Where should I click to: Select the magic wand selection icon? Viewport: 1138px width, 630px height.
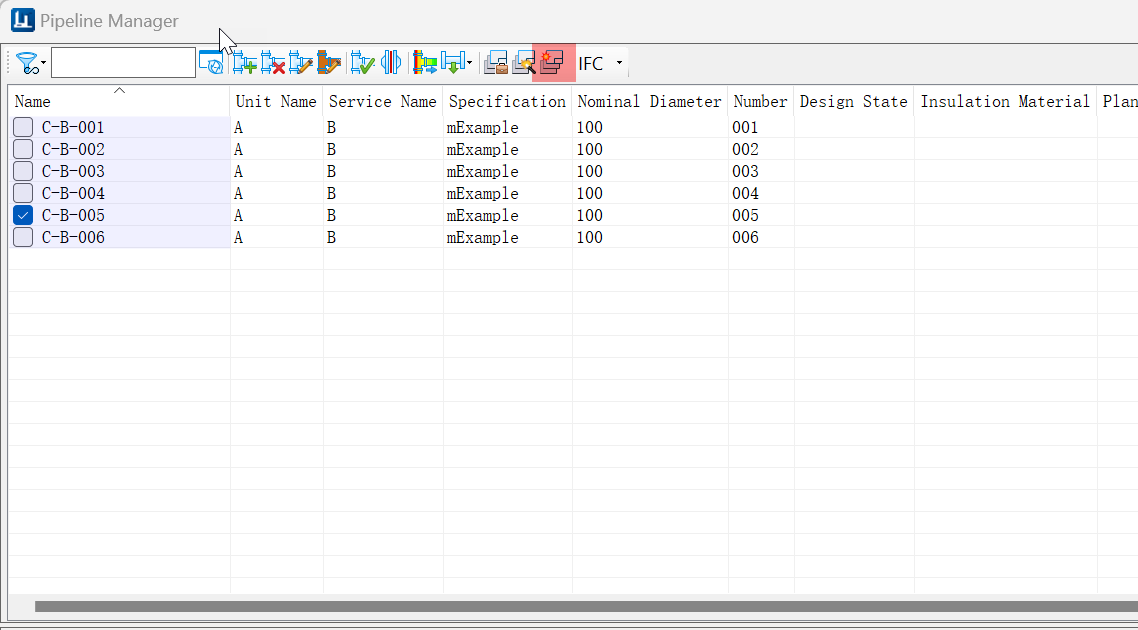[522, 62]
